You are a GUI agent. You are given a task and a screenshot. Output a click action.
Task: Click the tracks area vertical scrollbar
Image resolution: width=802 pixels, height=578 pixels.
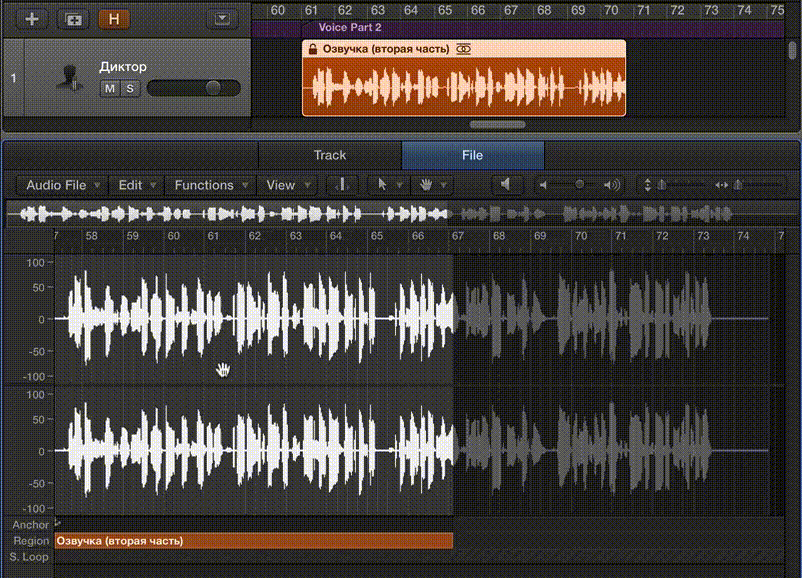coord(792,50)
